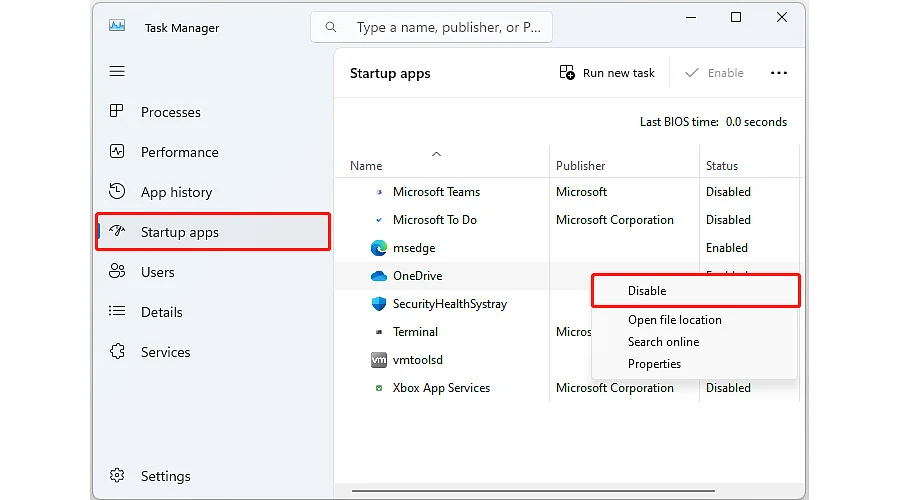Click Microsoft Corporation publisher of Xbox
This screenshot has width=900, height=500.
point(615,388)
